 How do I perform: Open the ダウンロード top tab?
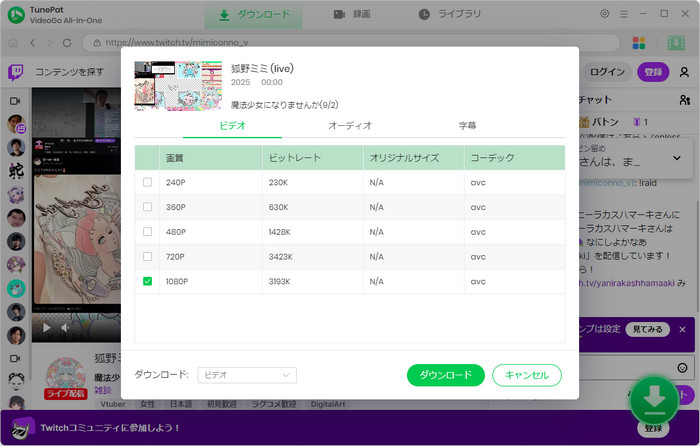pos(254,15)
